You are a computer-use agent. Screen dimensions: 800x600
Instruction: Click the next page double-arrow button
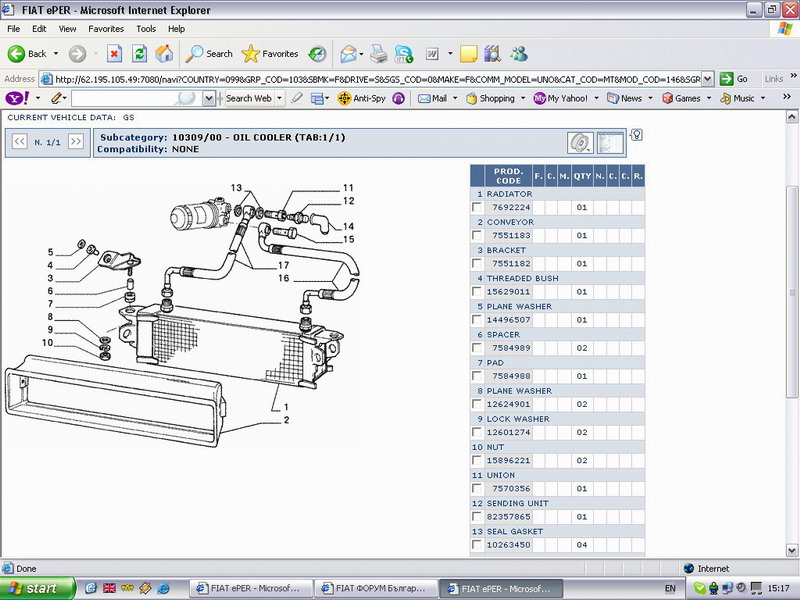pos(78,143)
